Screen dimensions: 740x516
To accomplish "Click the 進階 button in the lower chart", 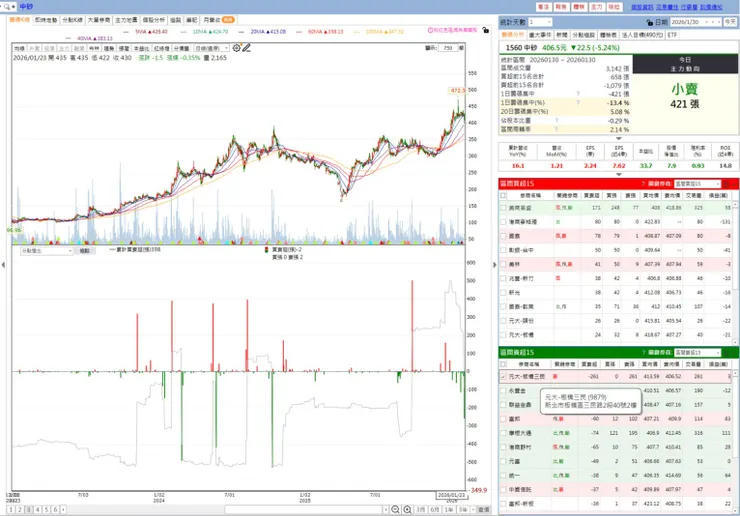I will click(x=84, y=251).
